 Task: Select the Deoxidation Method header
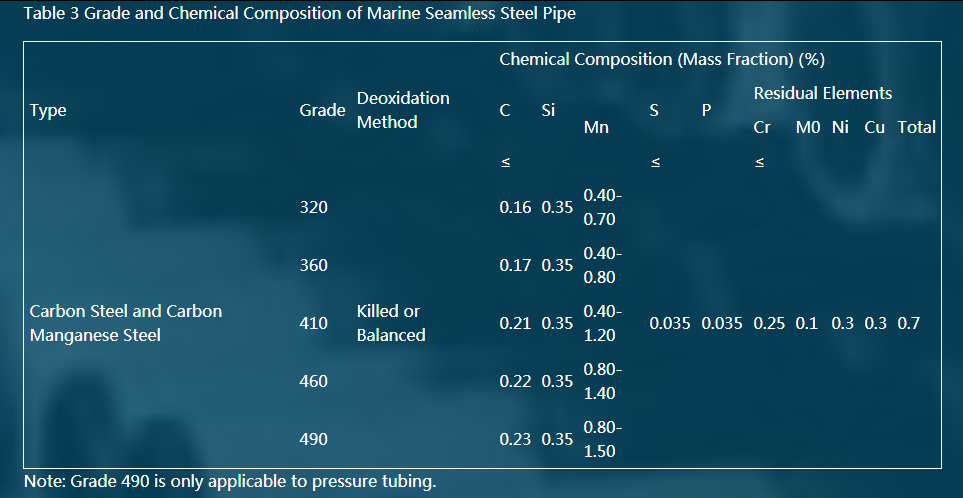[x=404, y=111]
